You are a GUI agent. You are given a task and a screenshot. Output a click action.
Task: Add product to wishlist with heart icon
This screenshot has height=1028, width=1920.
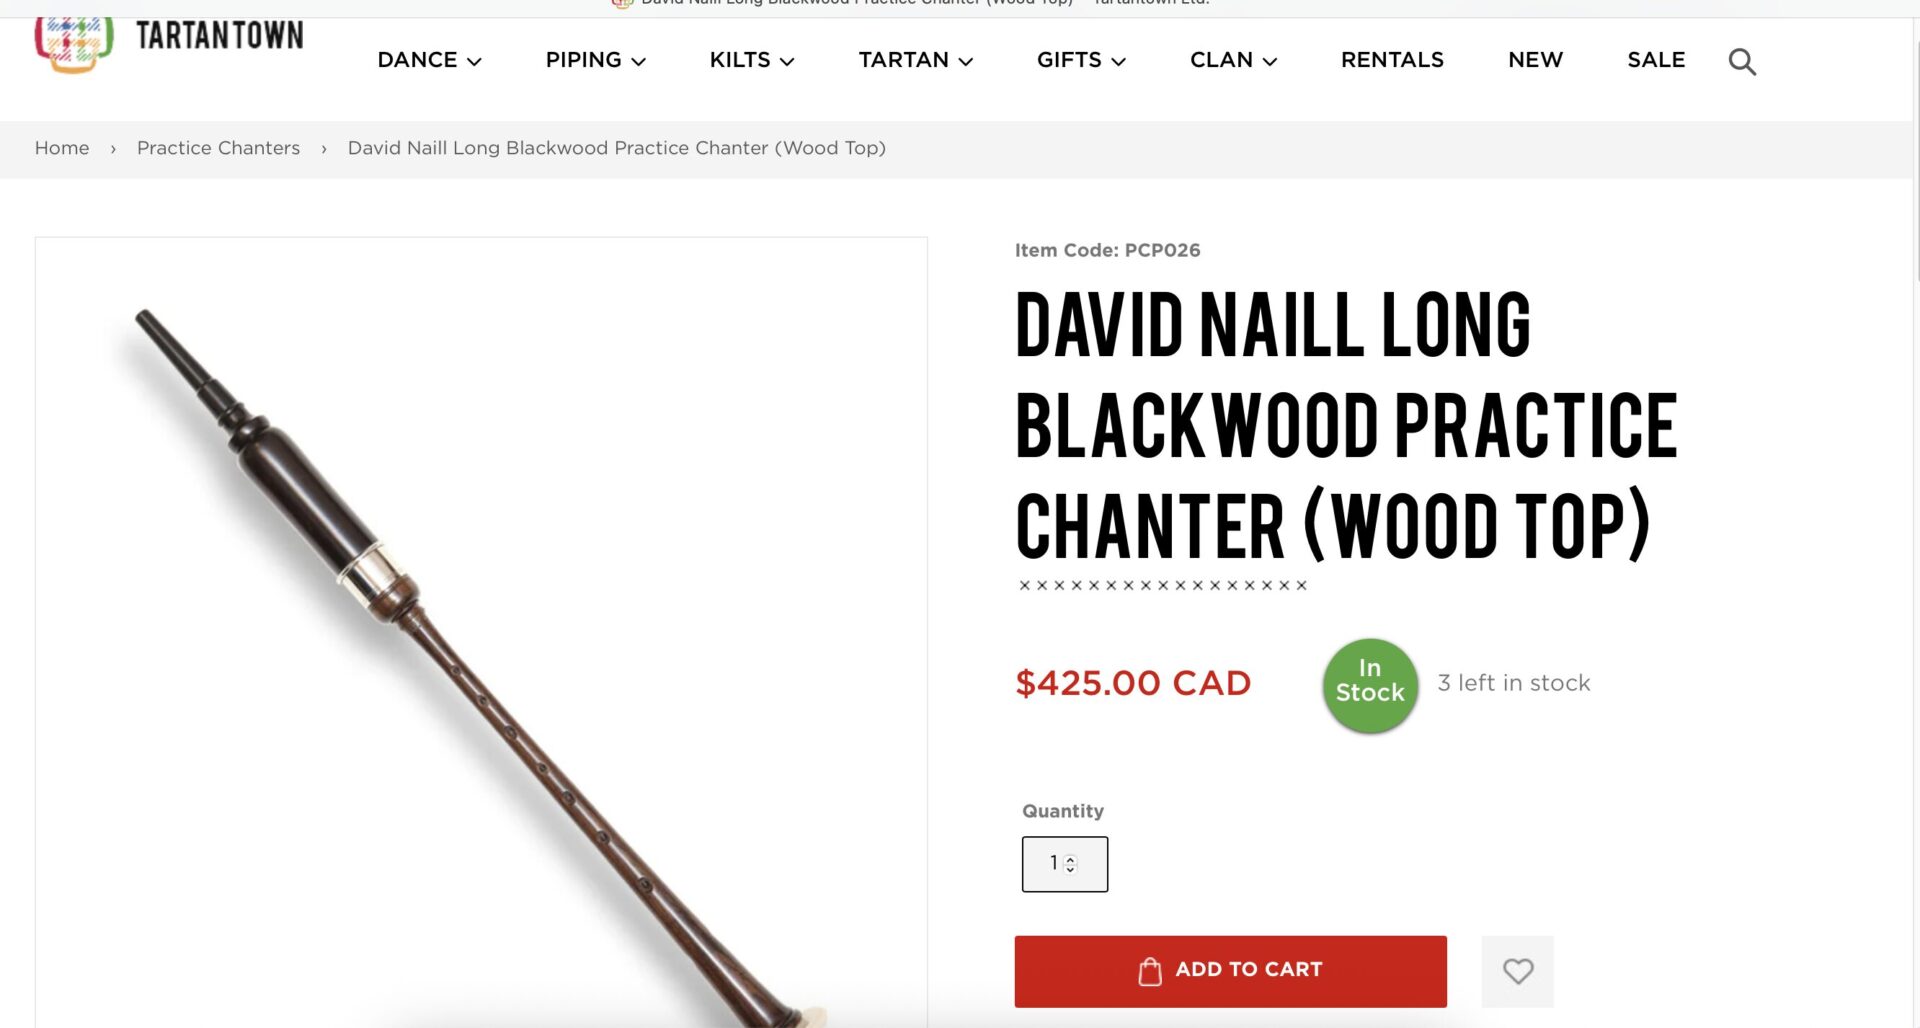click(x=1517, y=971)
